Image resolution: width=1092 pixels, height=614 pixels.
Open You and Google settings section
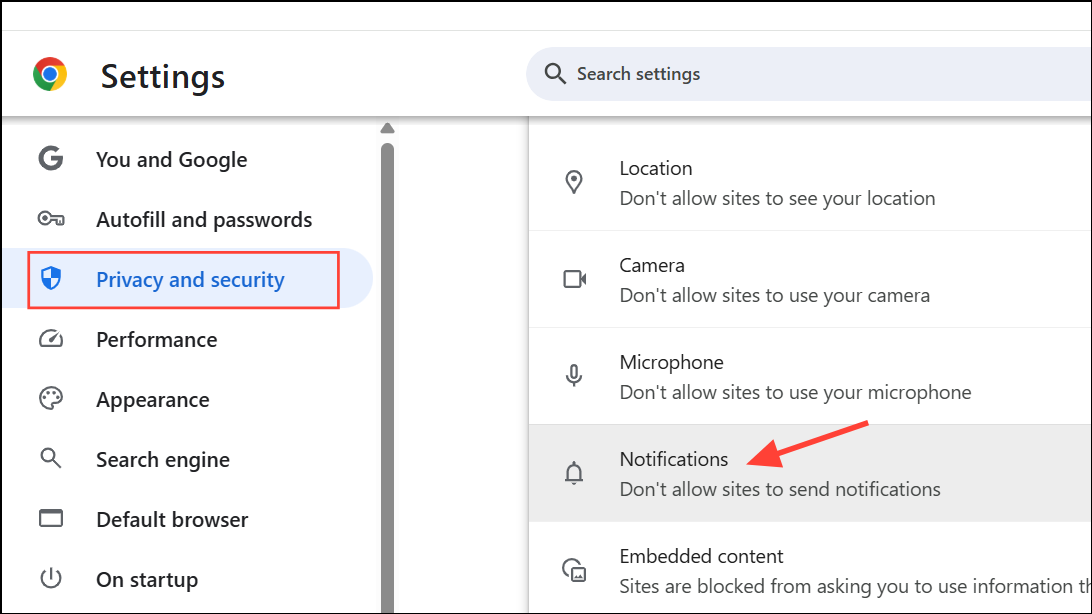coord(171,159)
